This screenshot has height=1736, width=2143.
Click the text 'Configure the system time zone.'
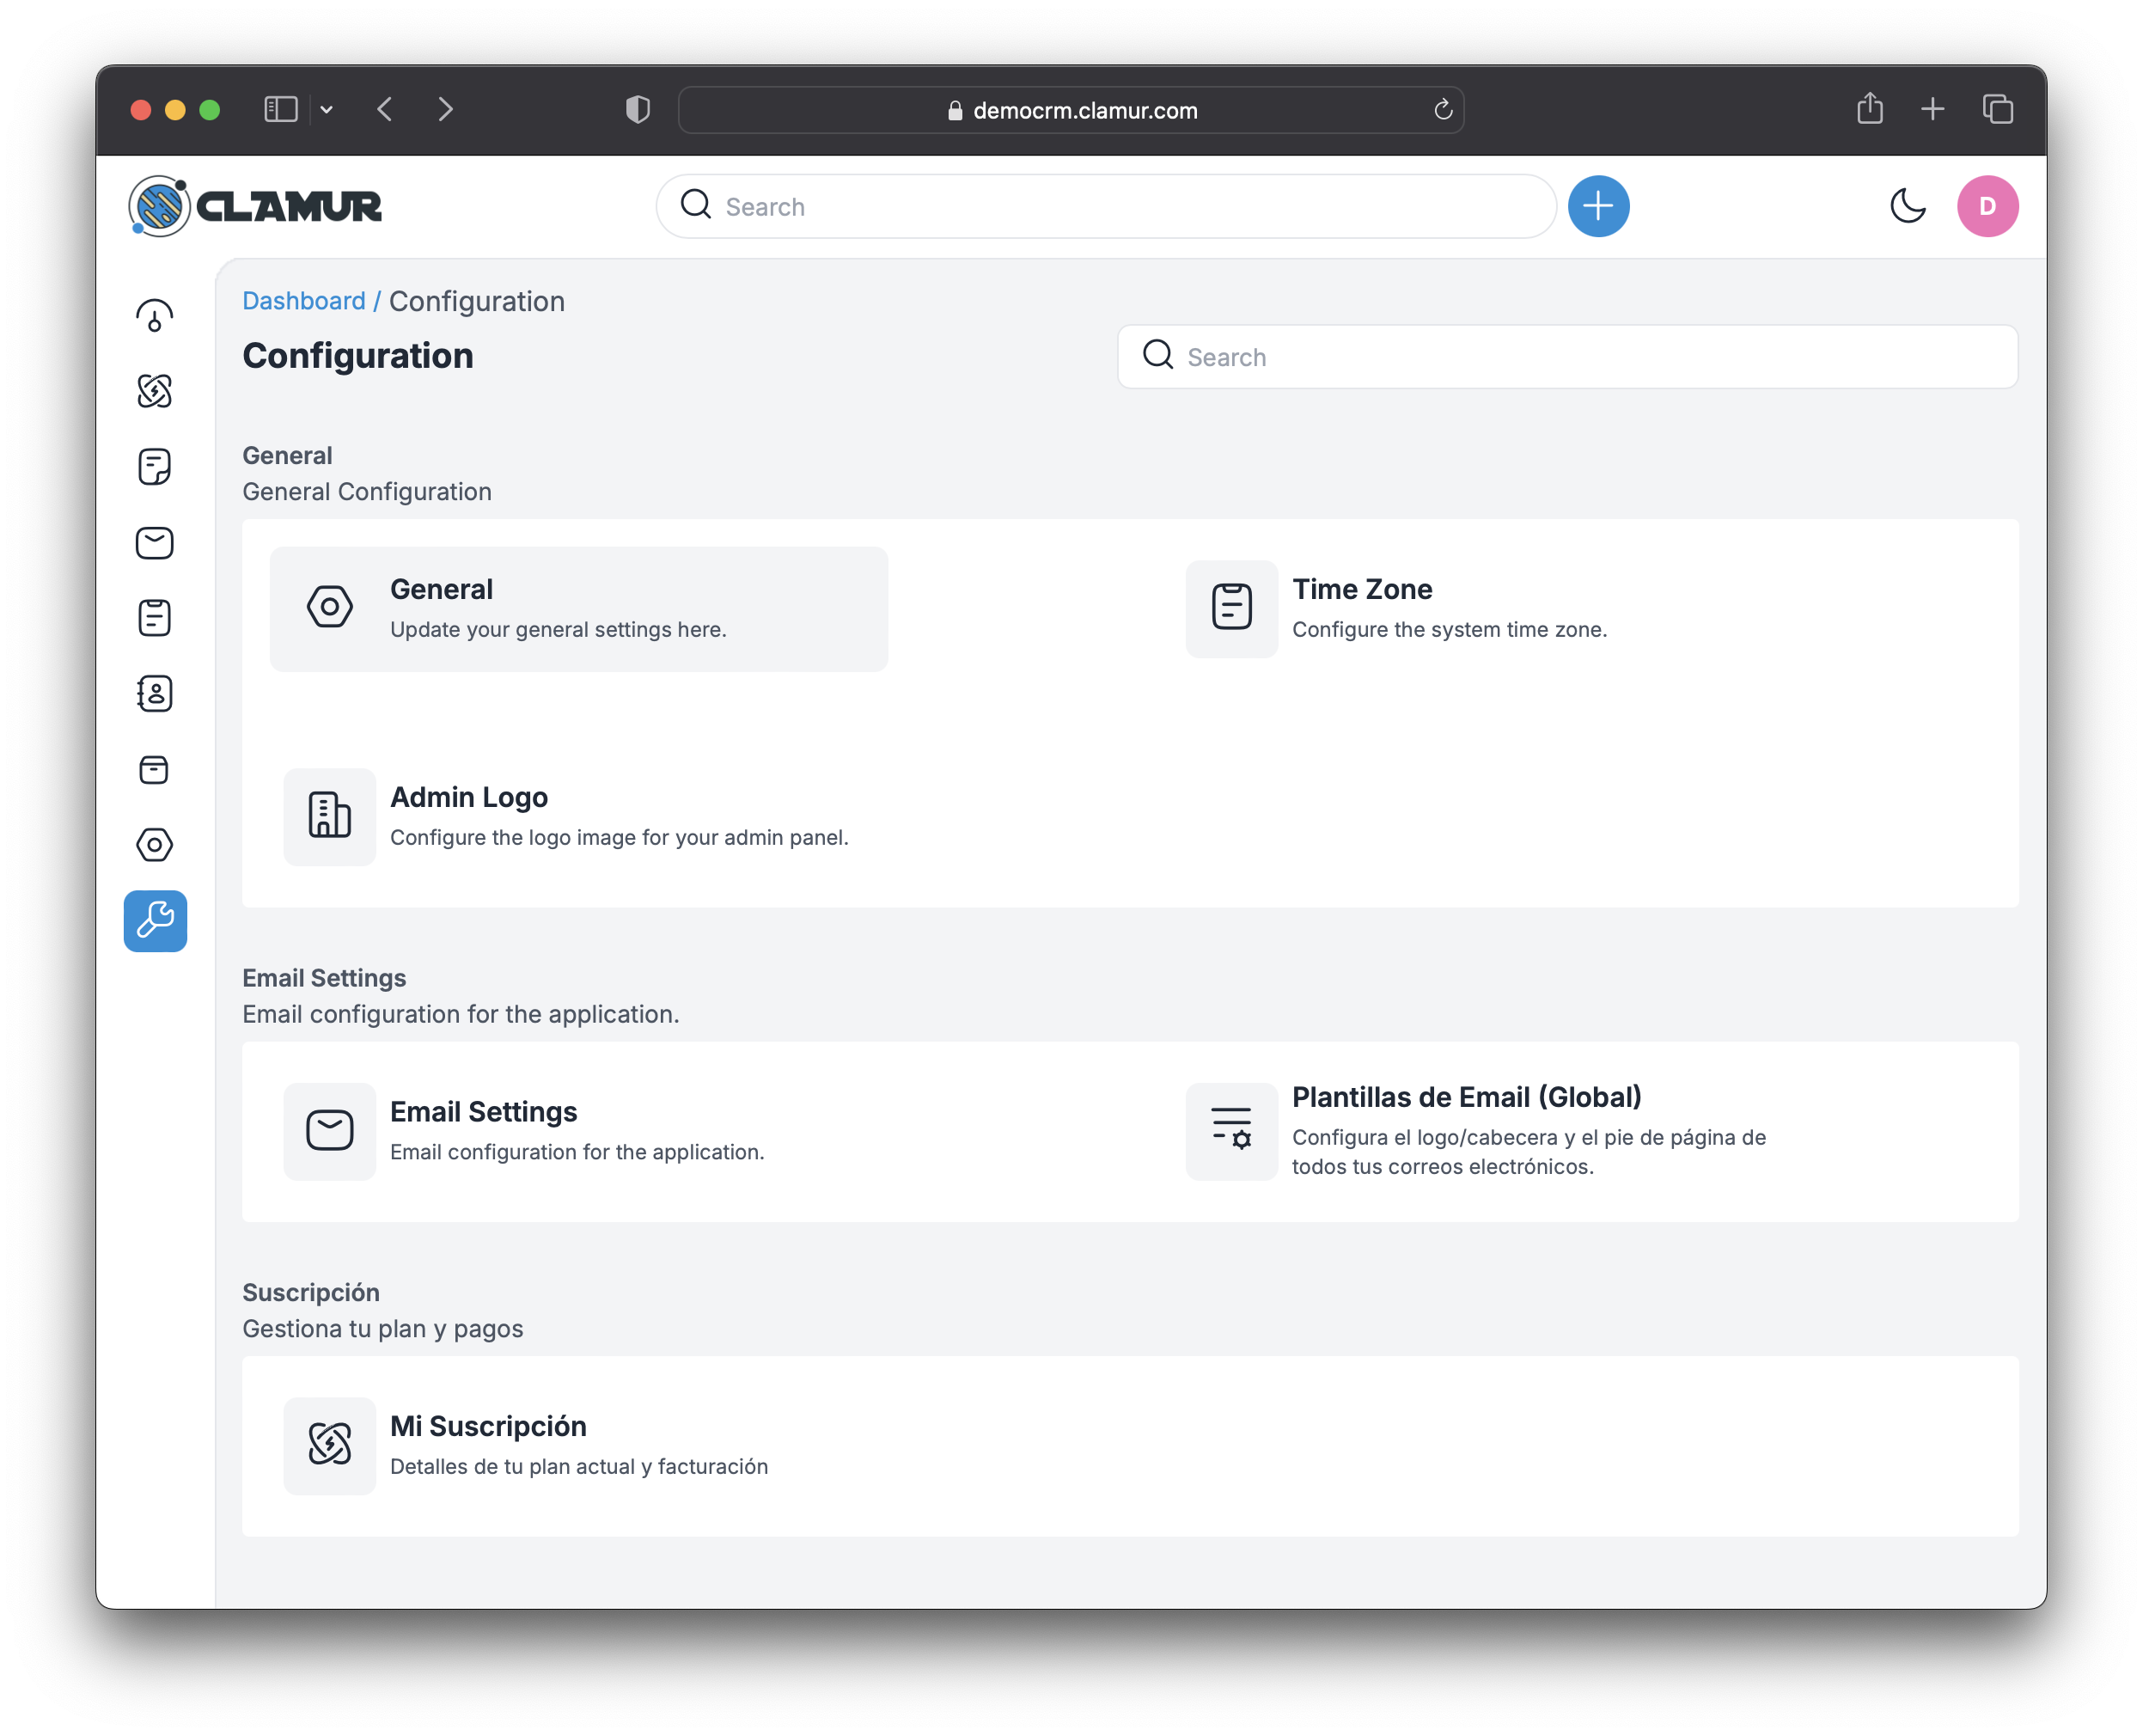click(1449, 629)
